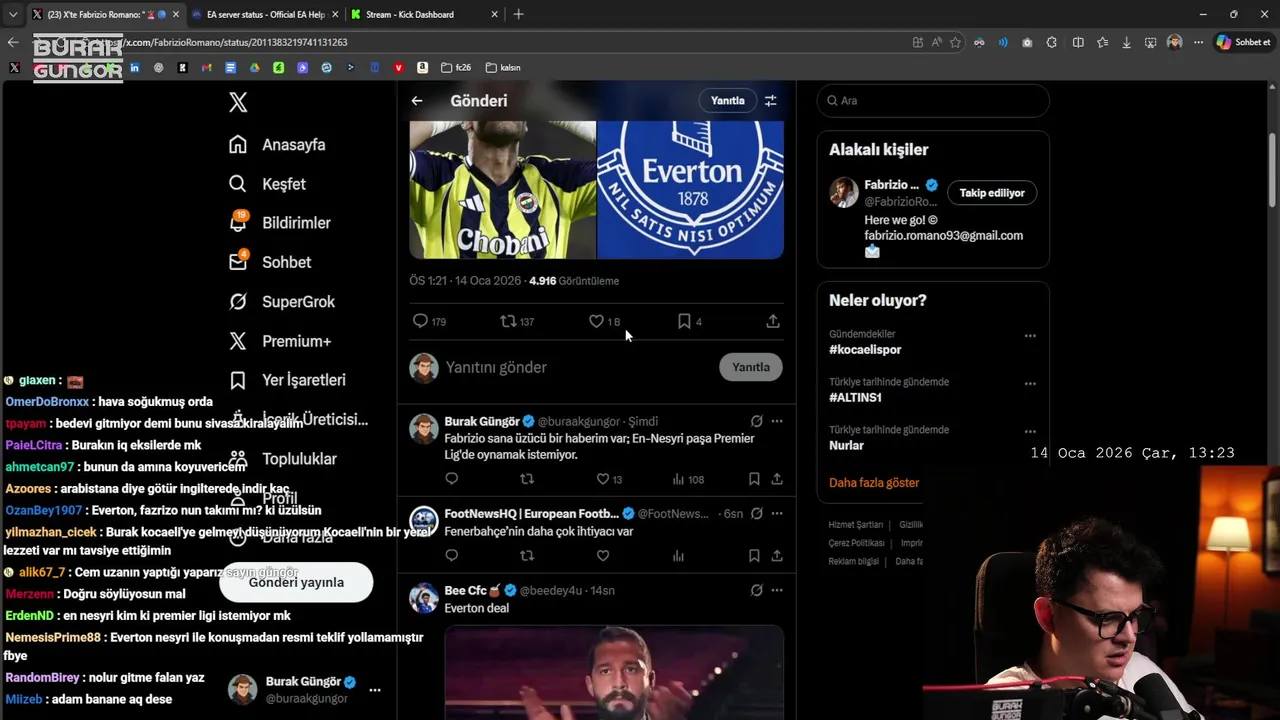Open the Nurlar trending topic
This screenshot has height=720, width=1280.
click(x=846, y=446)
